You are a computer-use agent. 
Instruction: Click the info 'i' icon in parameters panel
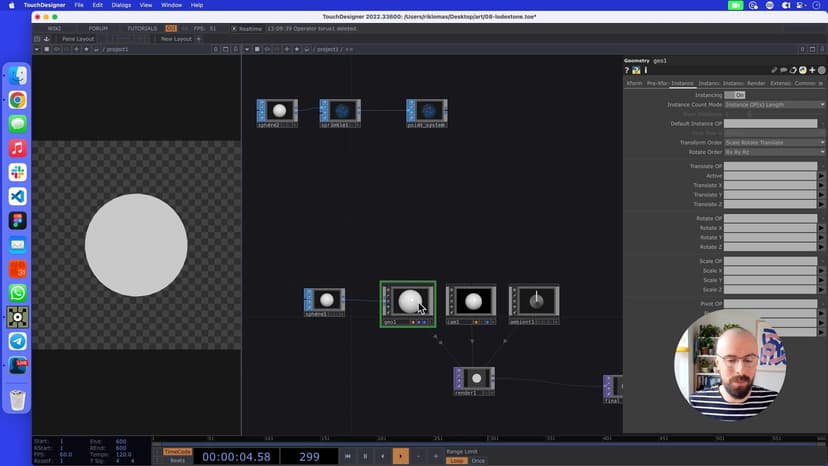(x=646, y=70)
